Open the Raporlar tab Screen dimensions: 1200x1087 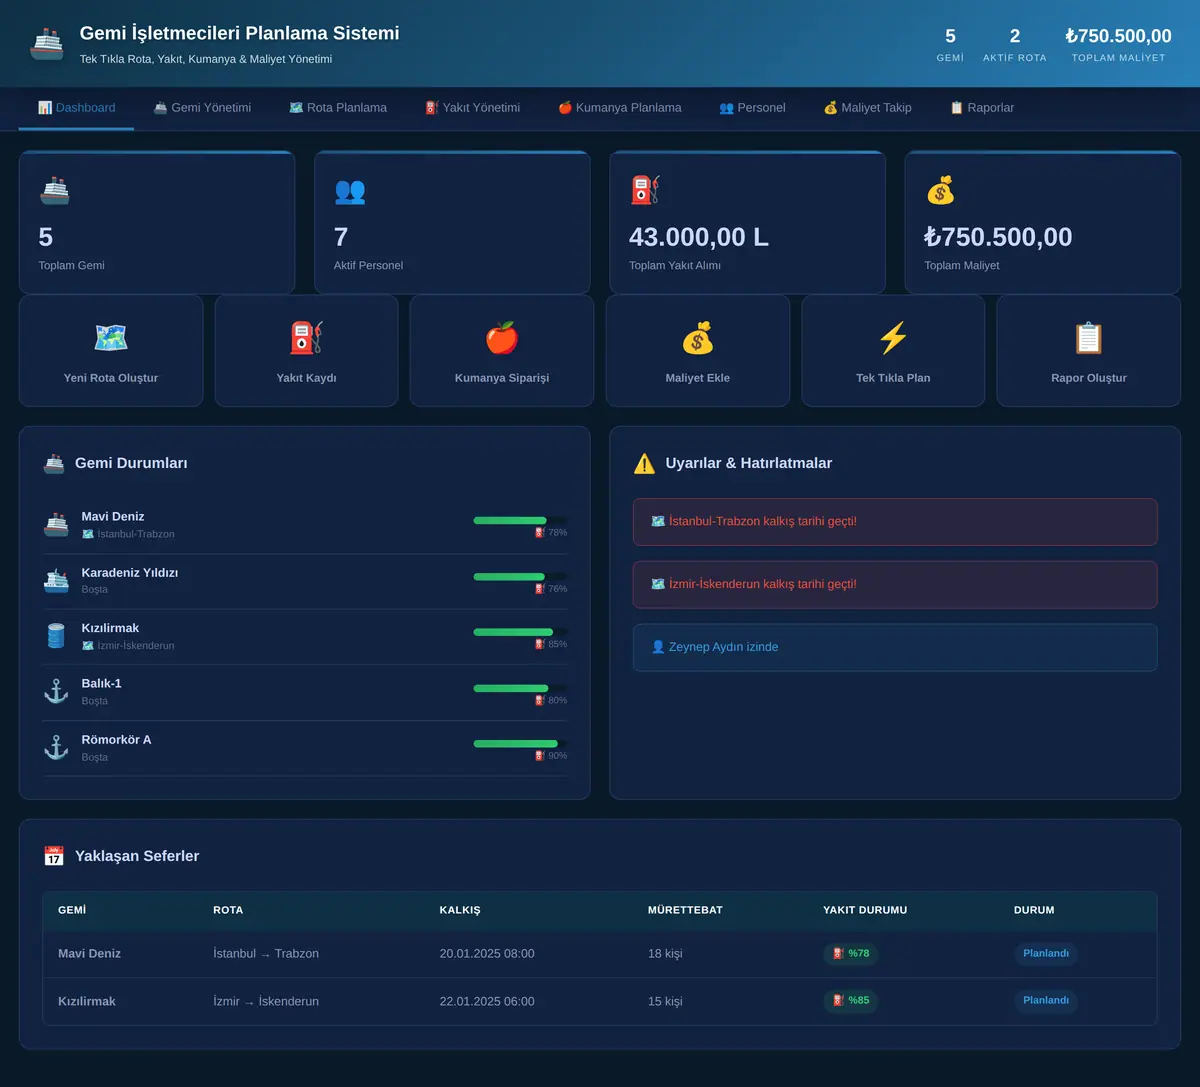coord(982,108)
